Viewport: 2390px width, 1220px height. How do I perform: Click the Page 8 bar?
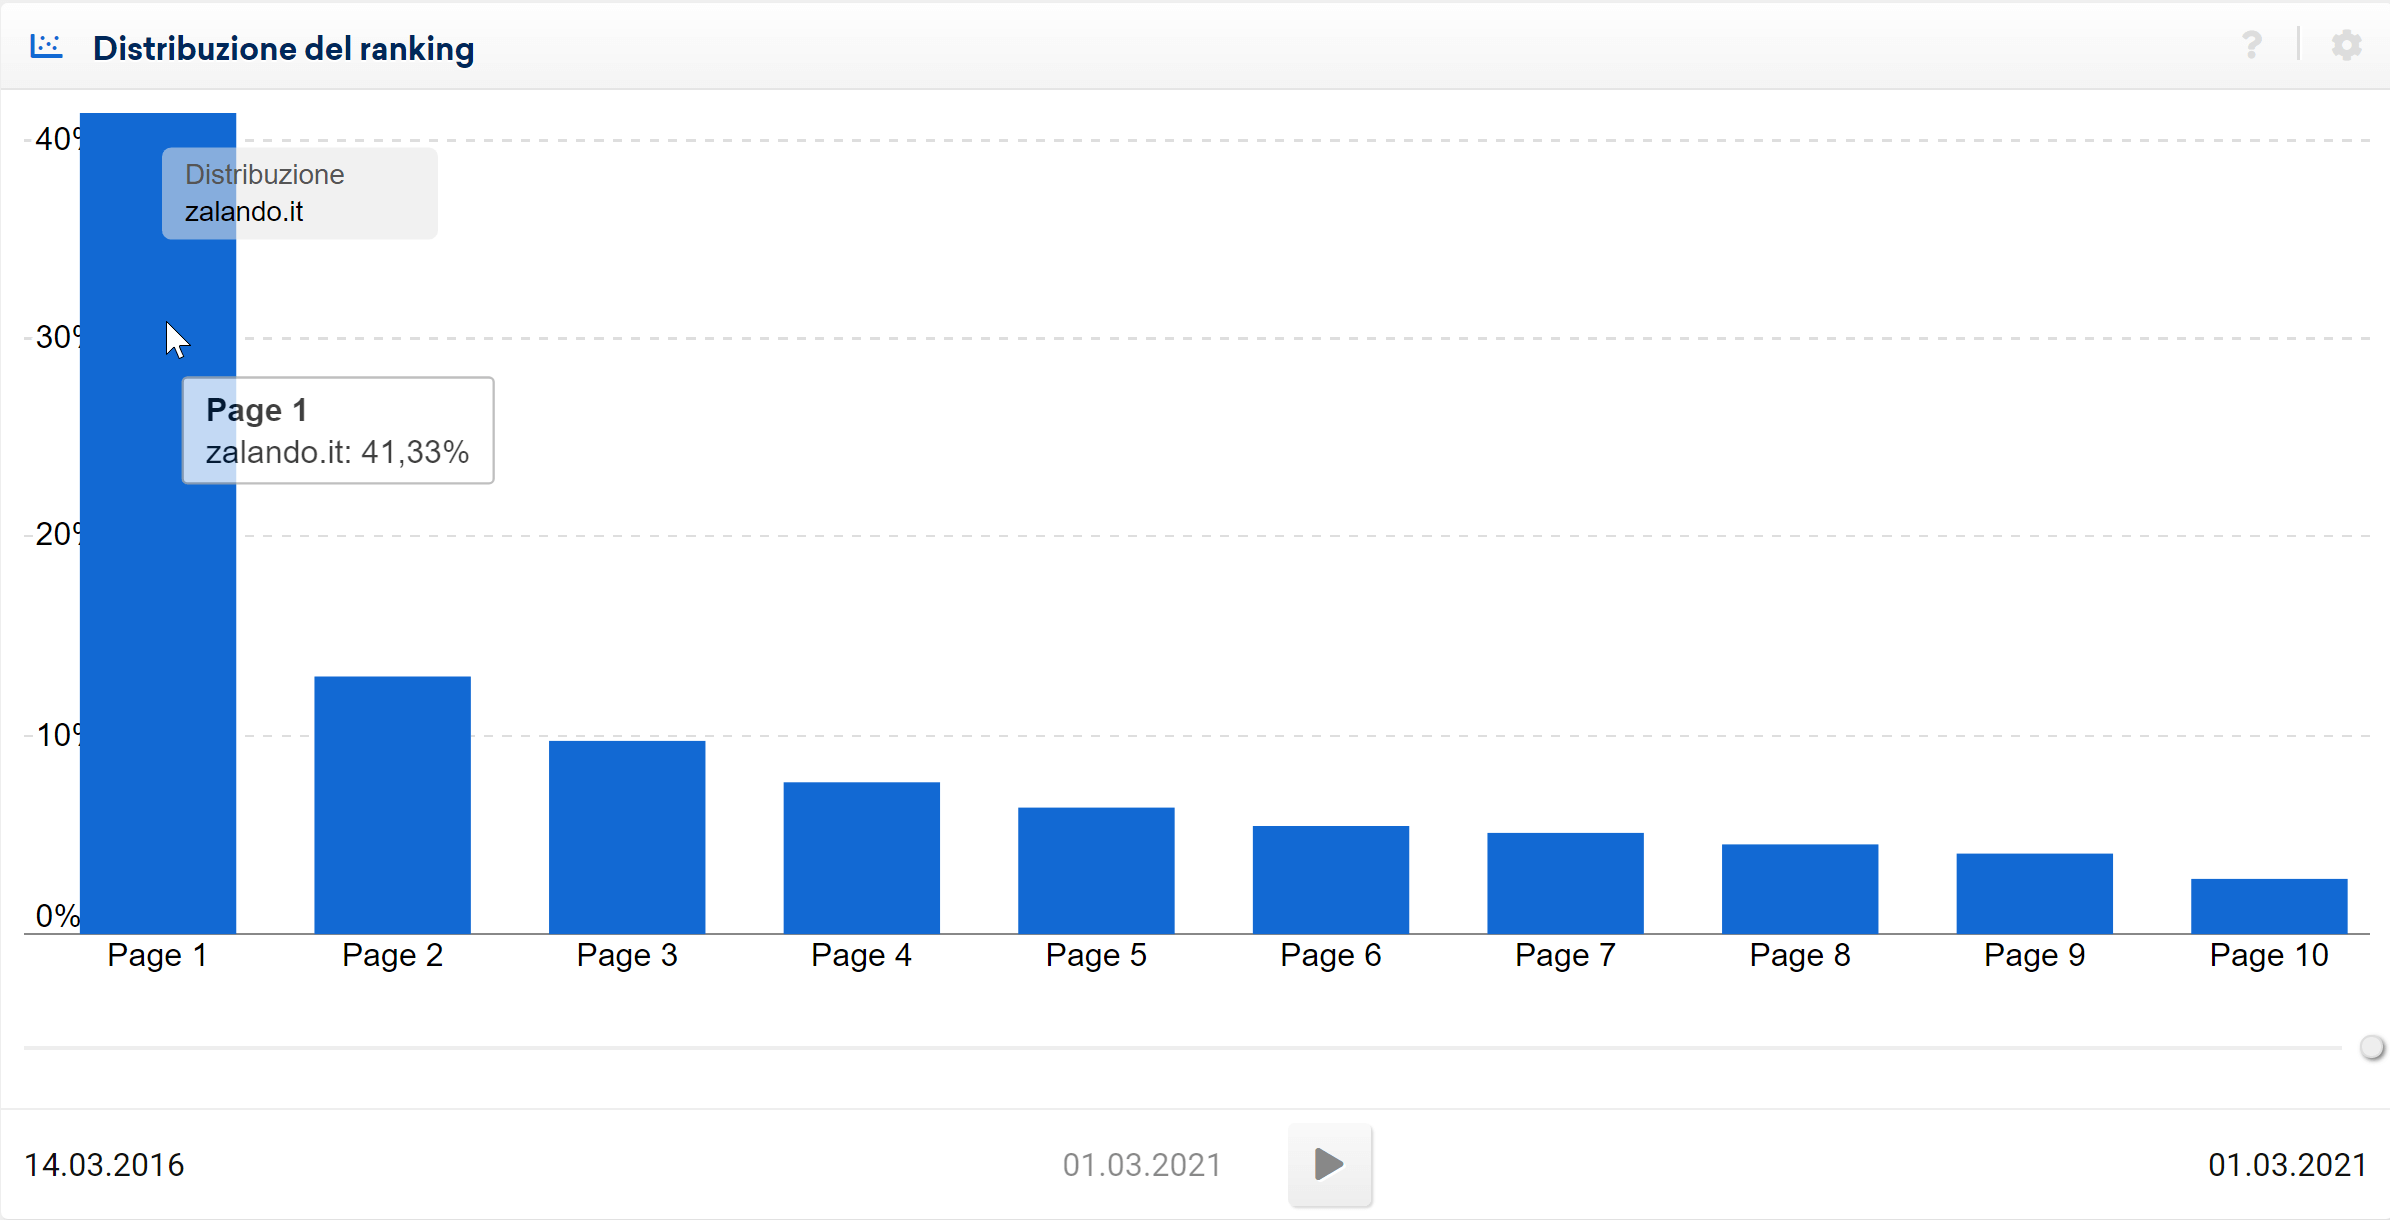click(1799, 888)
